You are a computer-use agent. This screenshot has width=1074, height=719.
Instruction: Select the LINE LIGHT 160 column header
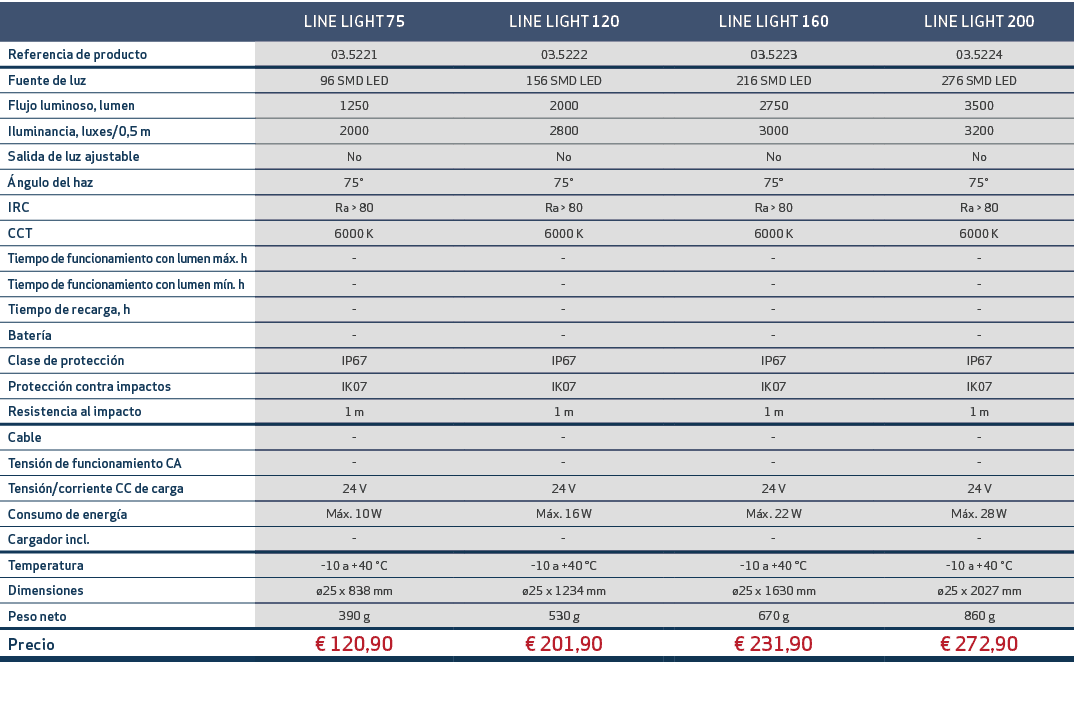[x=773, y=21]
